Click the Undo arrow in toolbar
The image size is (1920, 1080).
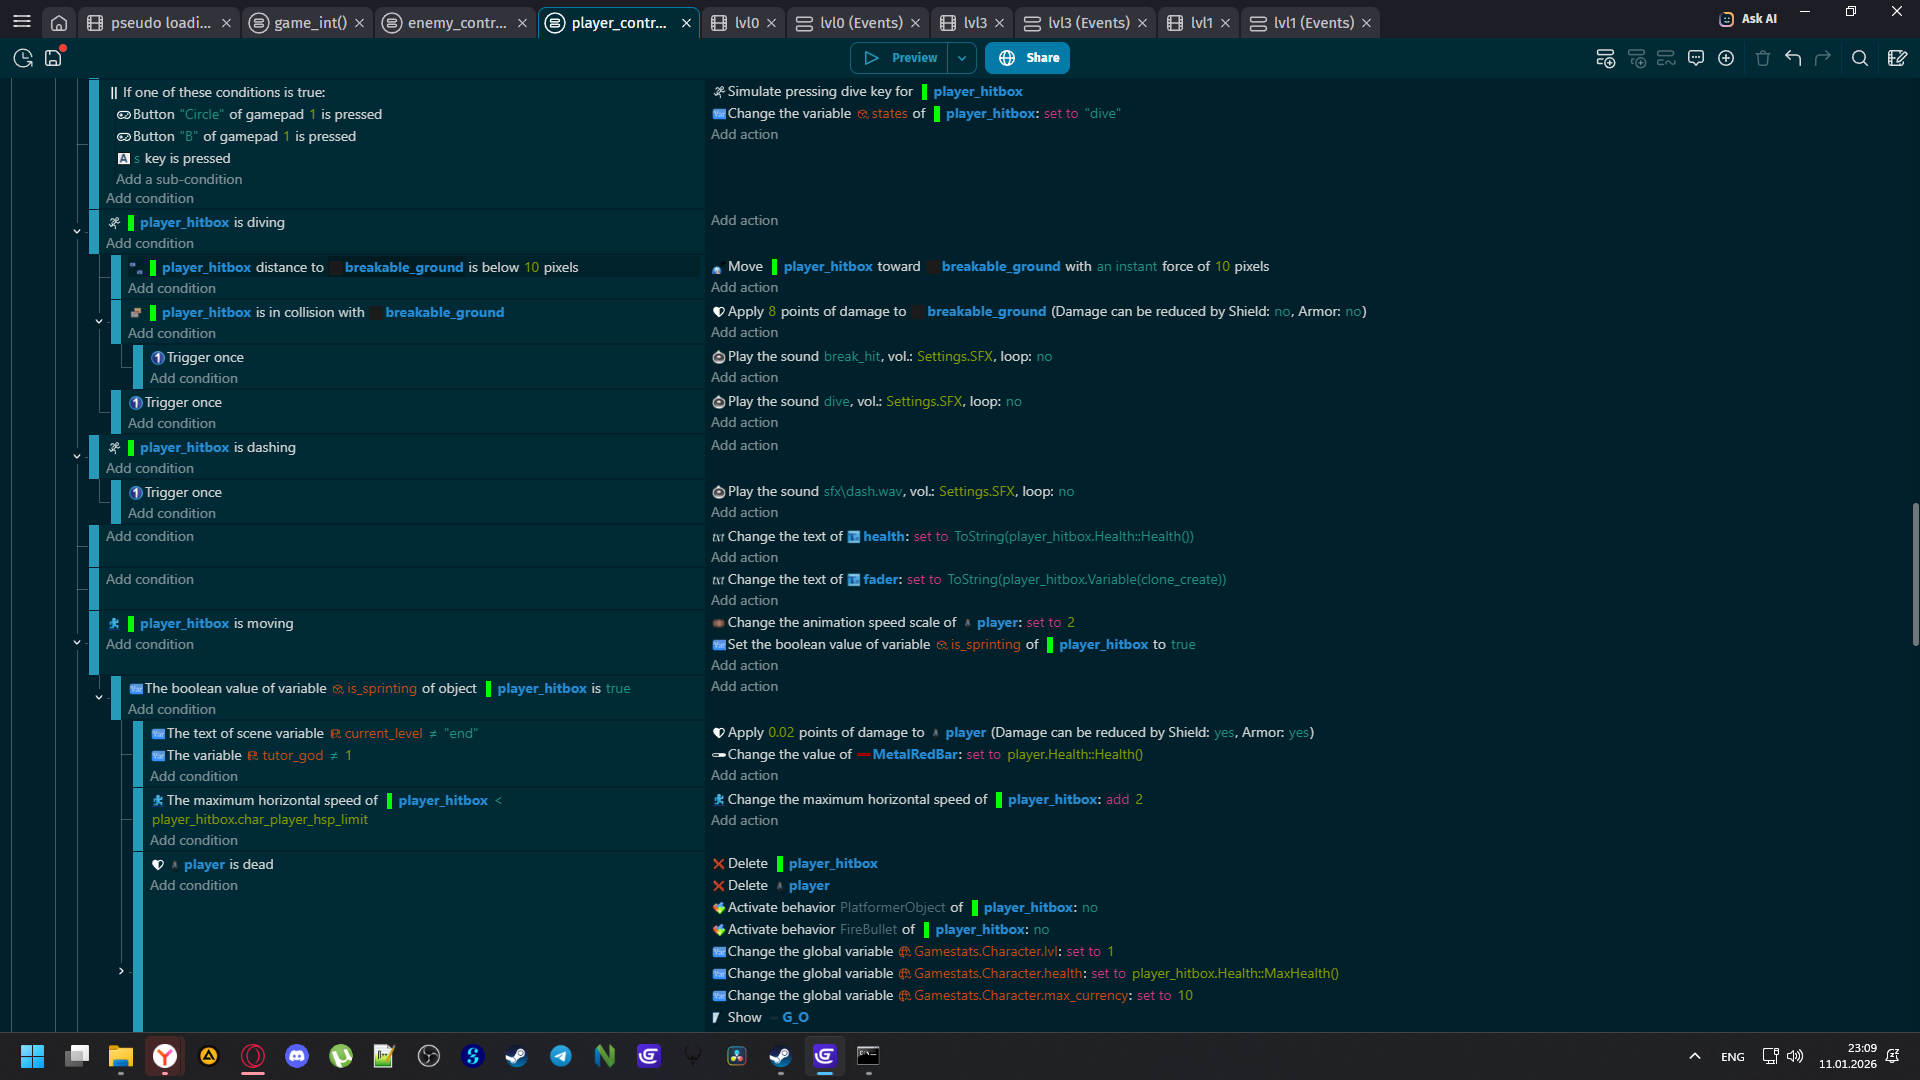click(1793, 58)
